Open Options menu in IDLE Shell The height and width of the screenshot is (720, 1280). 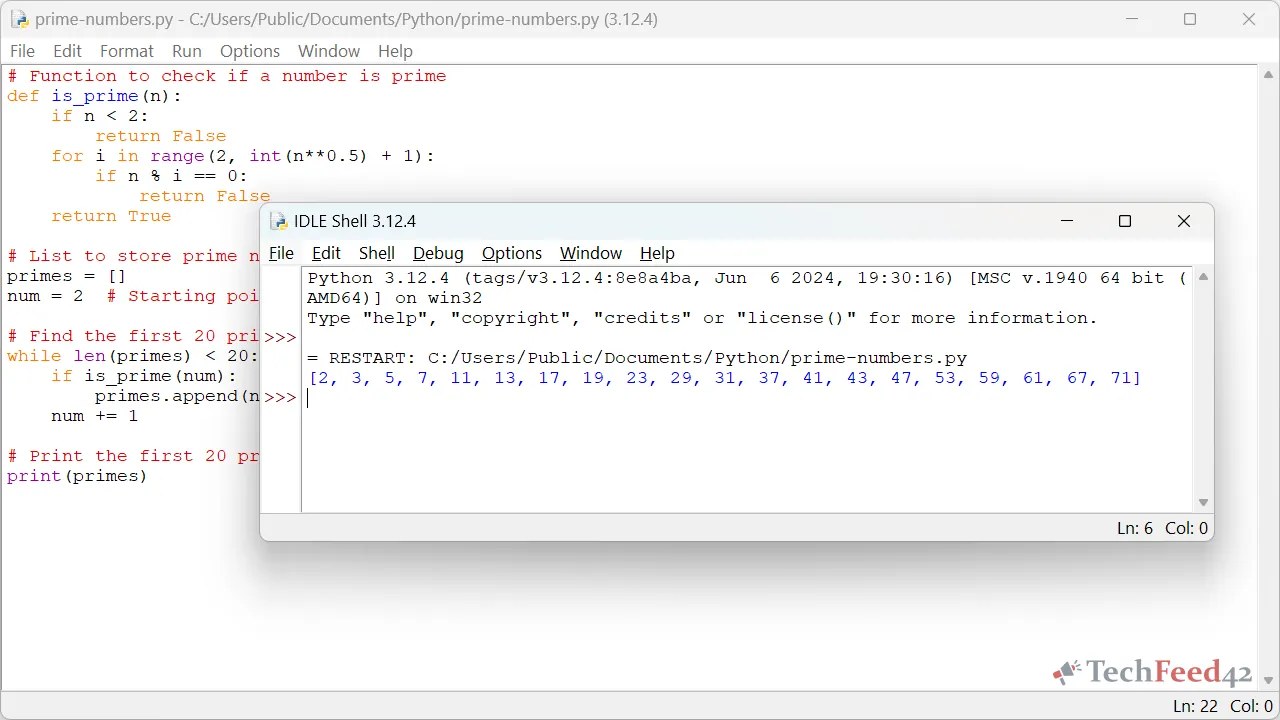[x=512, y=253]
